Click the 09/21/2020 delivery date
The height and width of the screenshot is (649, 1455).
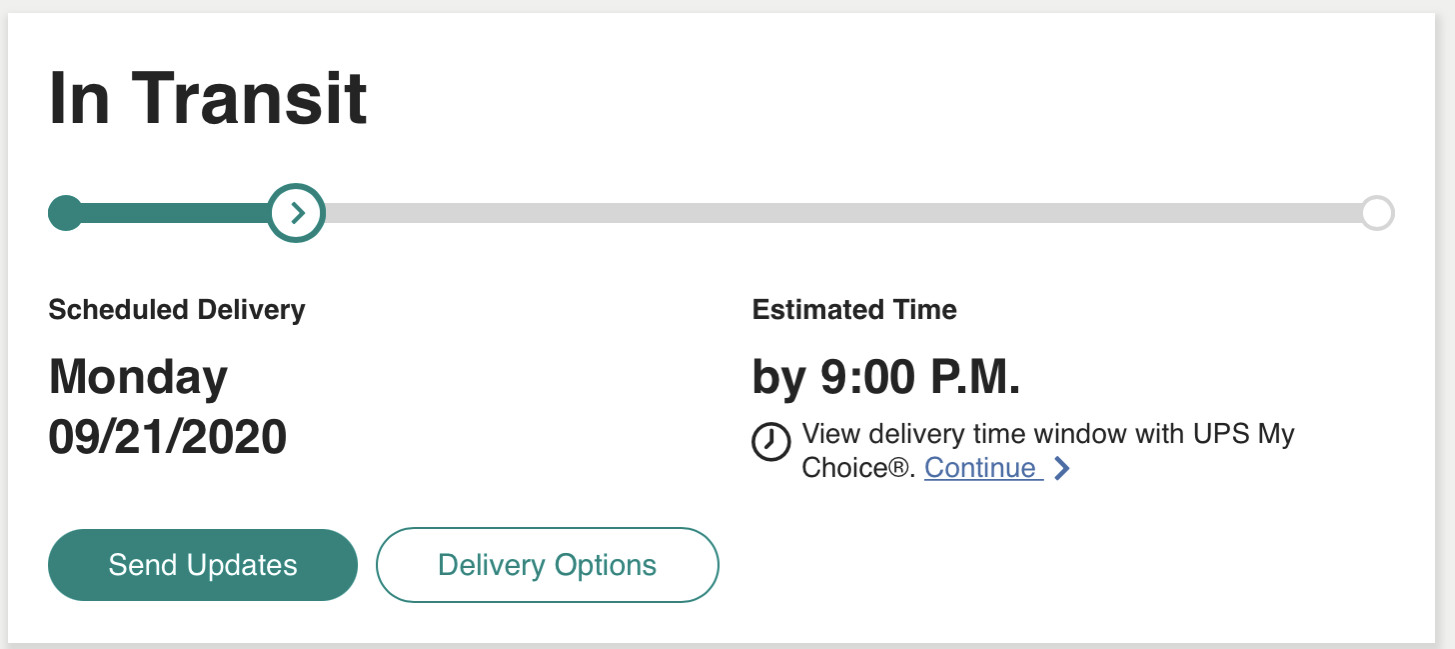(168, 437)
